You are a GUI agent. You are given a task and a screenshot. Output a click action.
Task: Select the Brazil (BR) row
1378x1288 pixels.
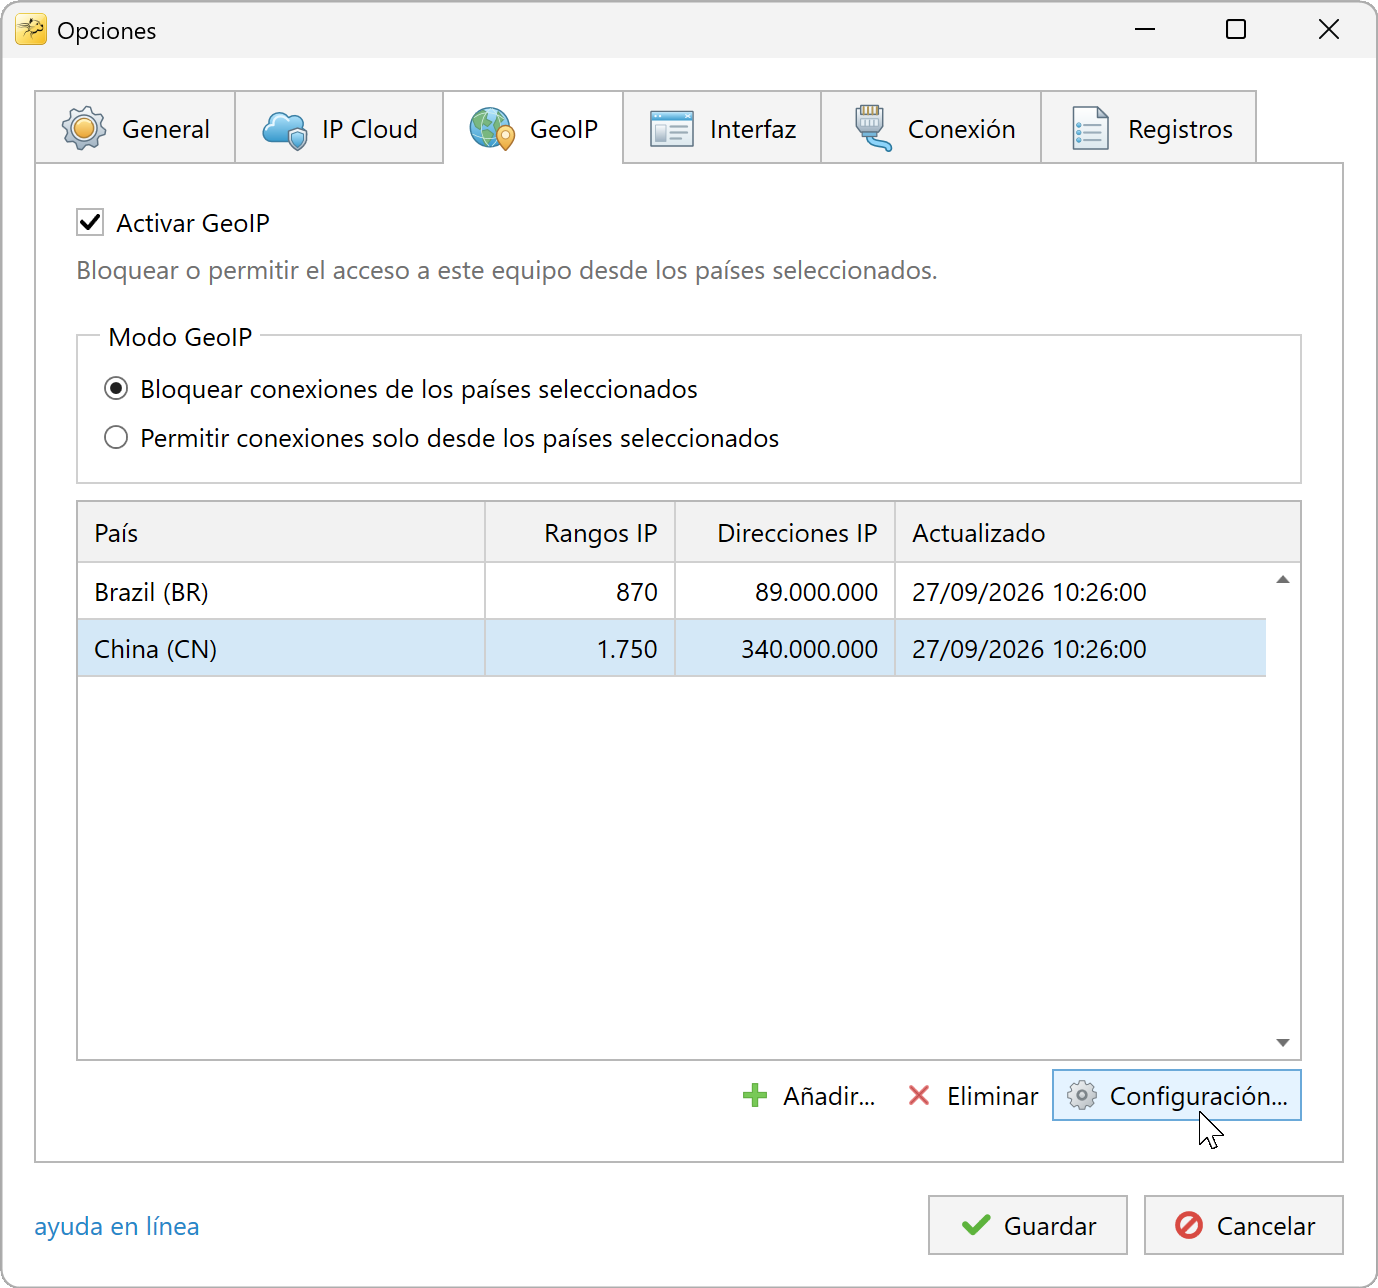672,592
